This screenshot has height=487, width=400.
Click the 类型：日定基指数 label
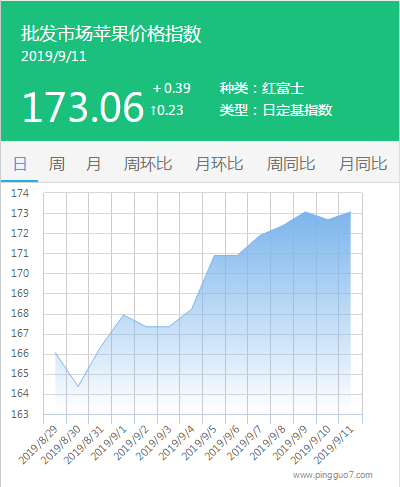pyautogui.click(x=276, y=110)
